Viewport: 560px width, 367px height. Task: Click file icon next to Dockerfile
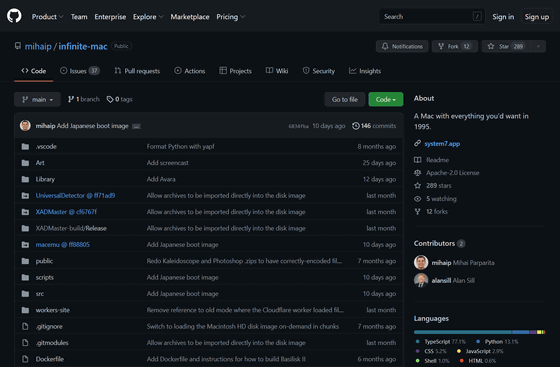25,359
